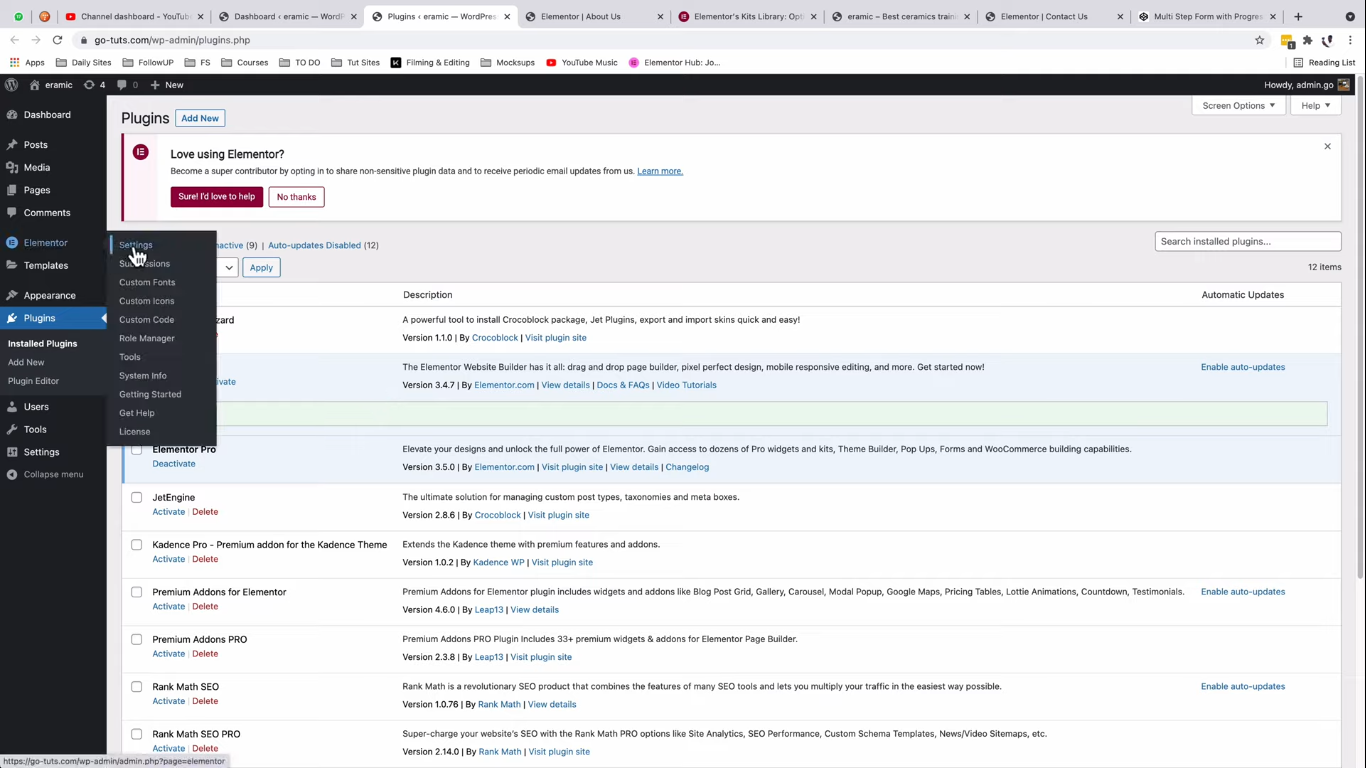Open the bulk actions dropdown beside Apply
Screen dimensions: 1366x768
[x=227, y=267]
